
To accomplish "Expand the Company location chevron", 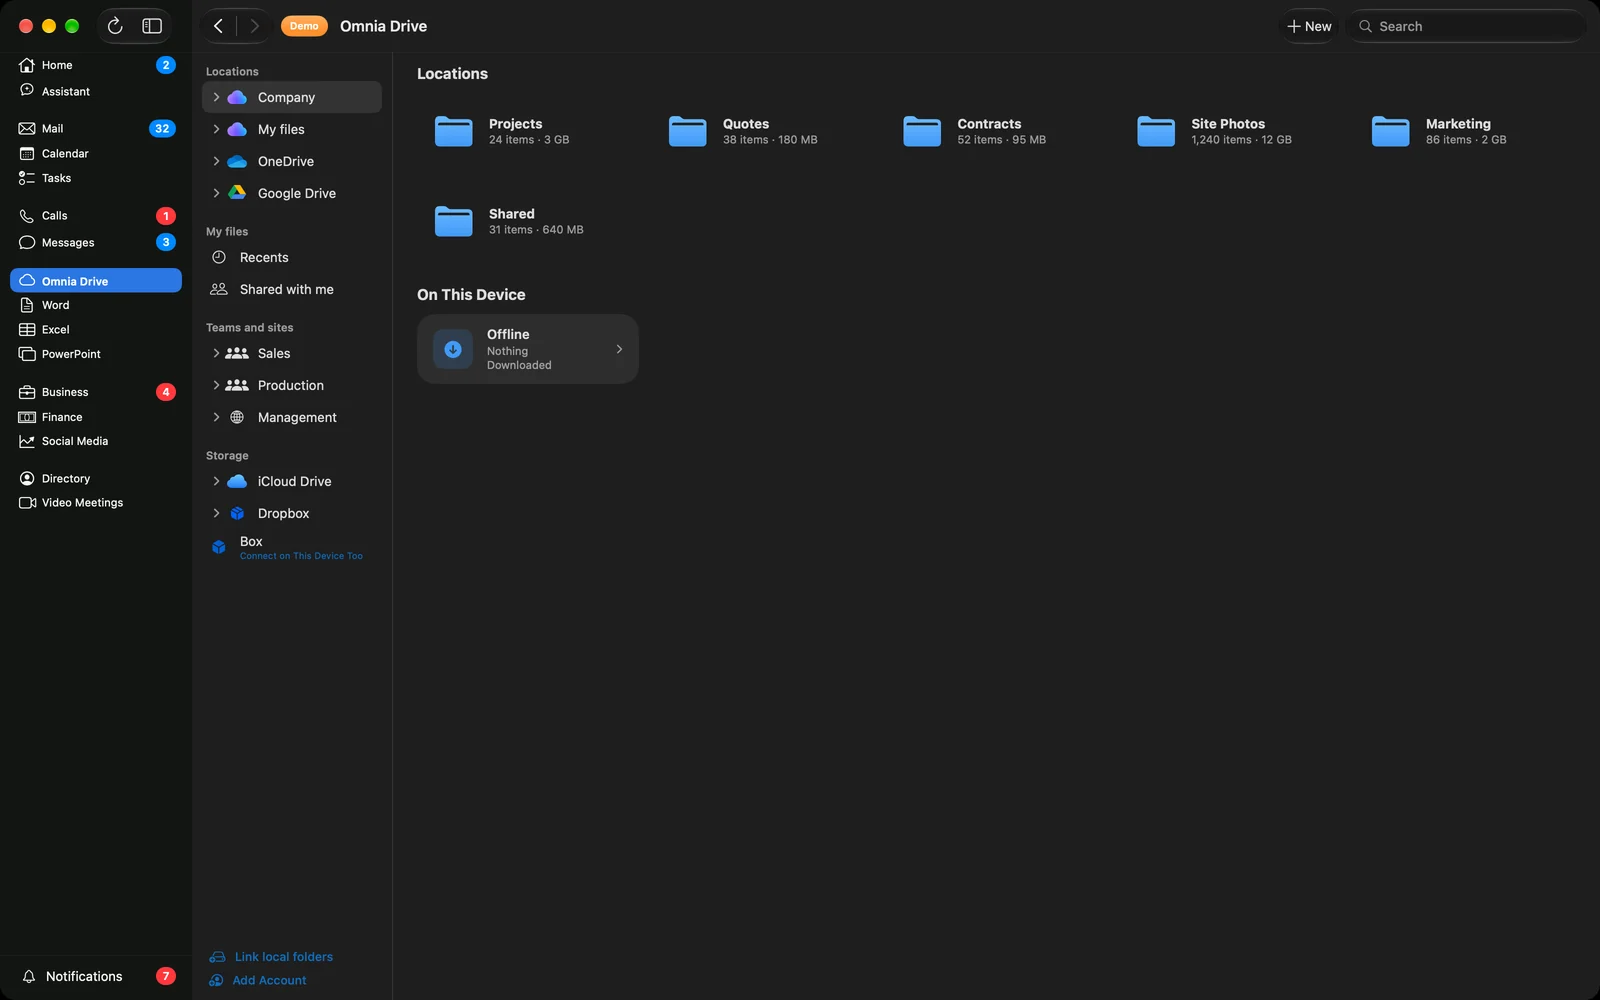I will tap(216, 97).
